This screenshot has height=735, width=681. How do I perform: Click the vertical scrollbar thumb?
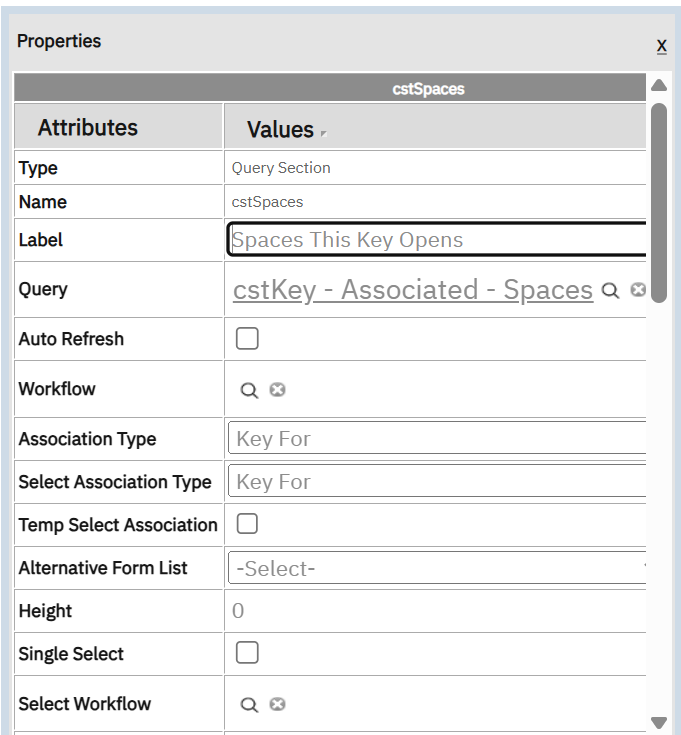click(x=659, y=203)
